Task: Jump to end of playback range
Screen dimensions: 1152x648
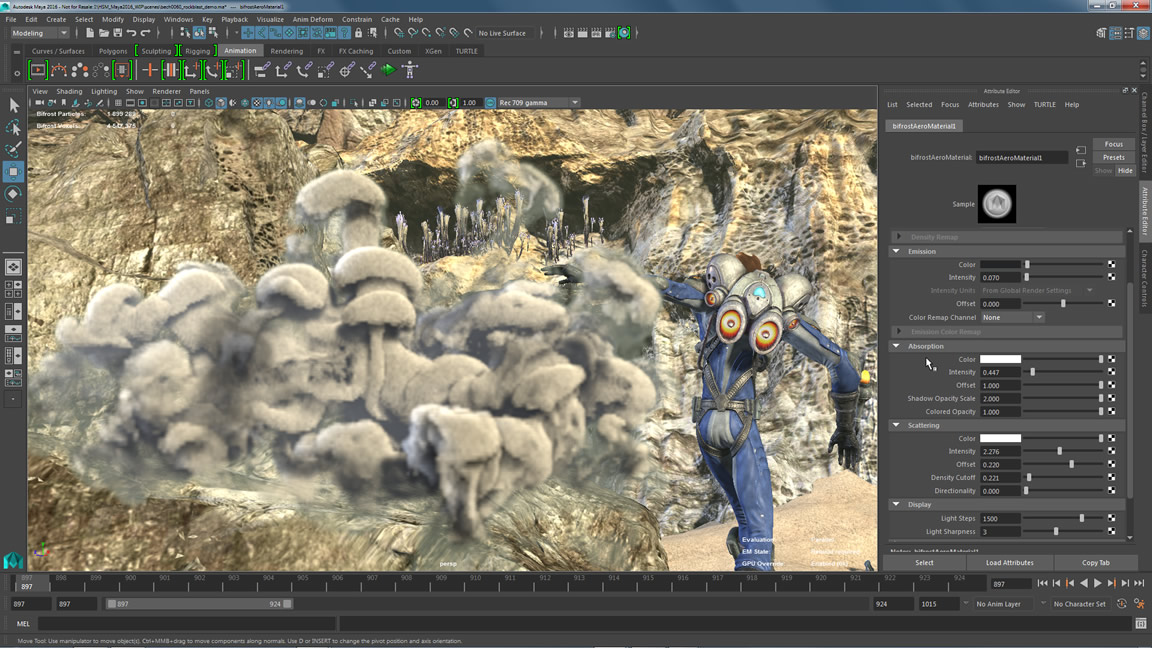Action: click(x=1140, y=583)
